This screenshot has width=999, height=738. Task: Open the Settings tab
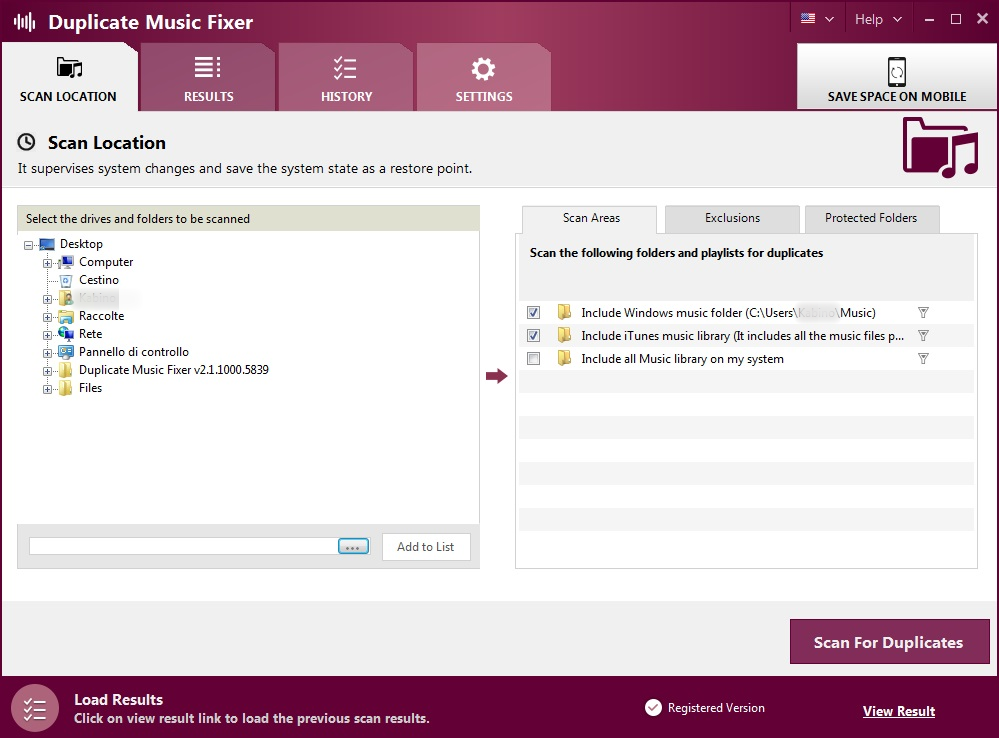click(x=484, y=78)
